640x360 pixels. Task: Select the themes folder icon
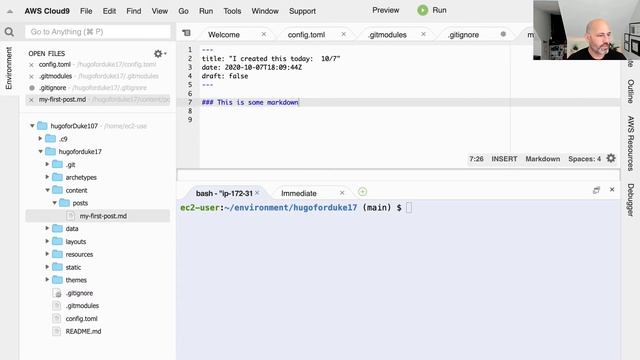(58, 280)
